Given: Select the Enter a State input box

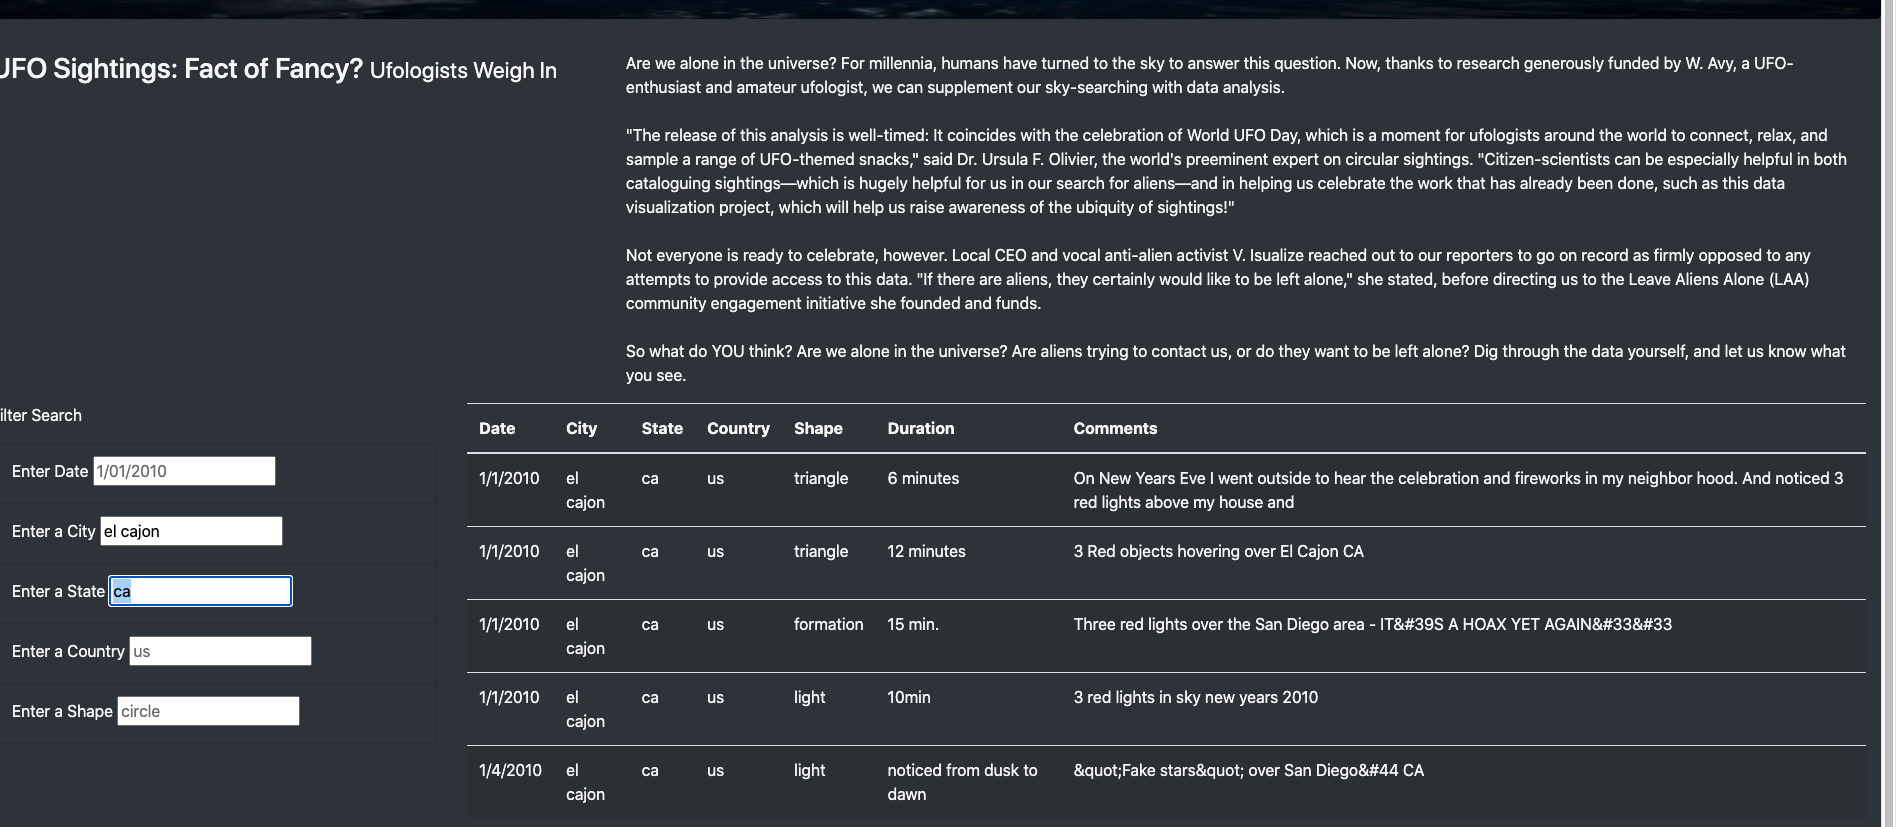Looking at the screenshot, I should point(199,591).
